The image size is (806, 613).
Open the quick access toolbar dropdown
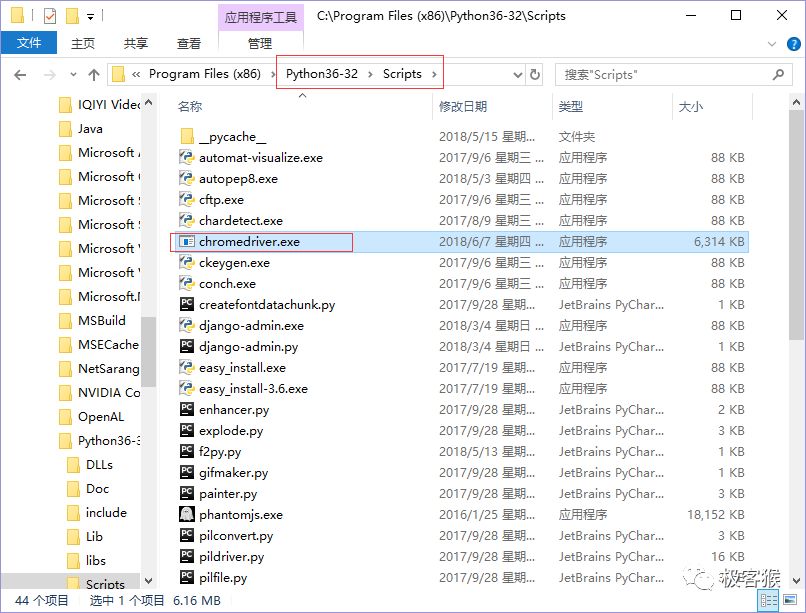[x=90, y=17]
